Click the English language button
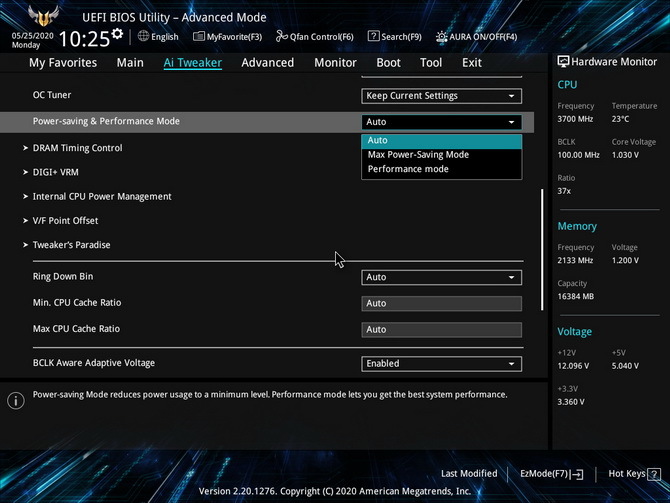 coord(165,37)
